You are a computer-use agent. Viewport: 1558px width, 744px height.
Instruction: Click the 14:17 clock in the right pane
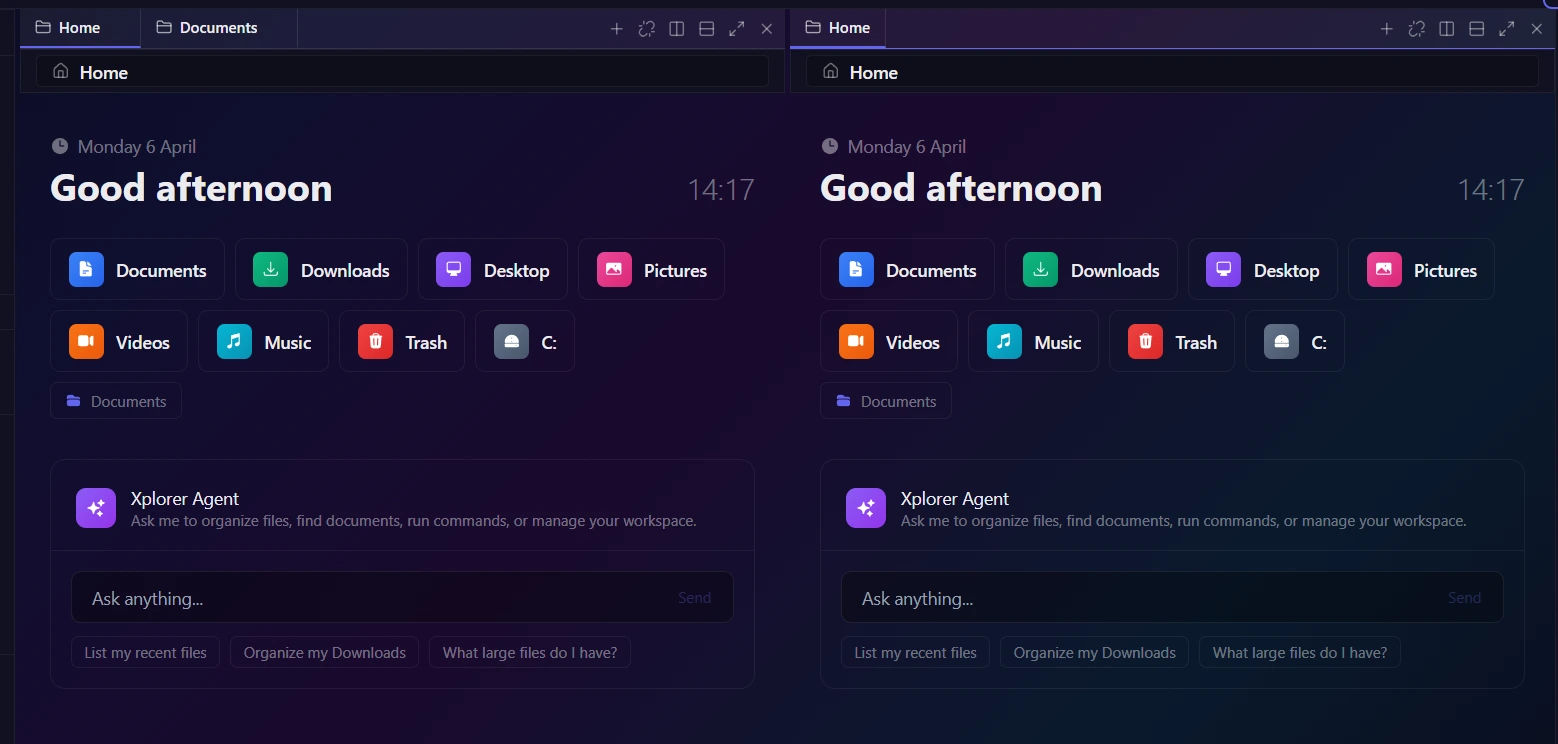point(1491,189)
